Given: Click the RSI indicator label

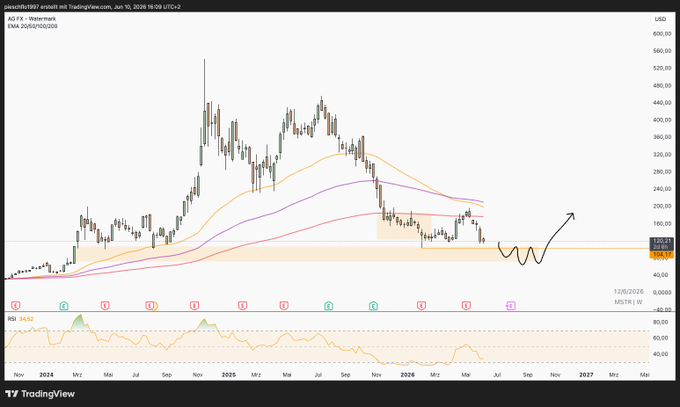Looking at the screenshot, I should point(12,319).
